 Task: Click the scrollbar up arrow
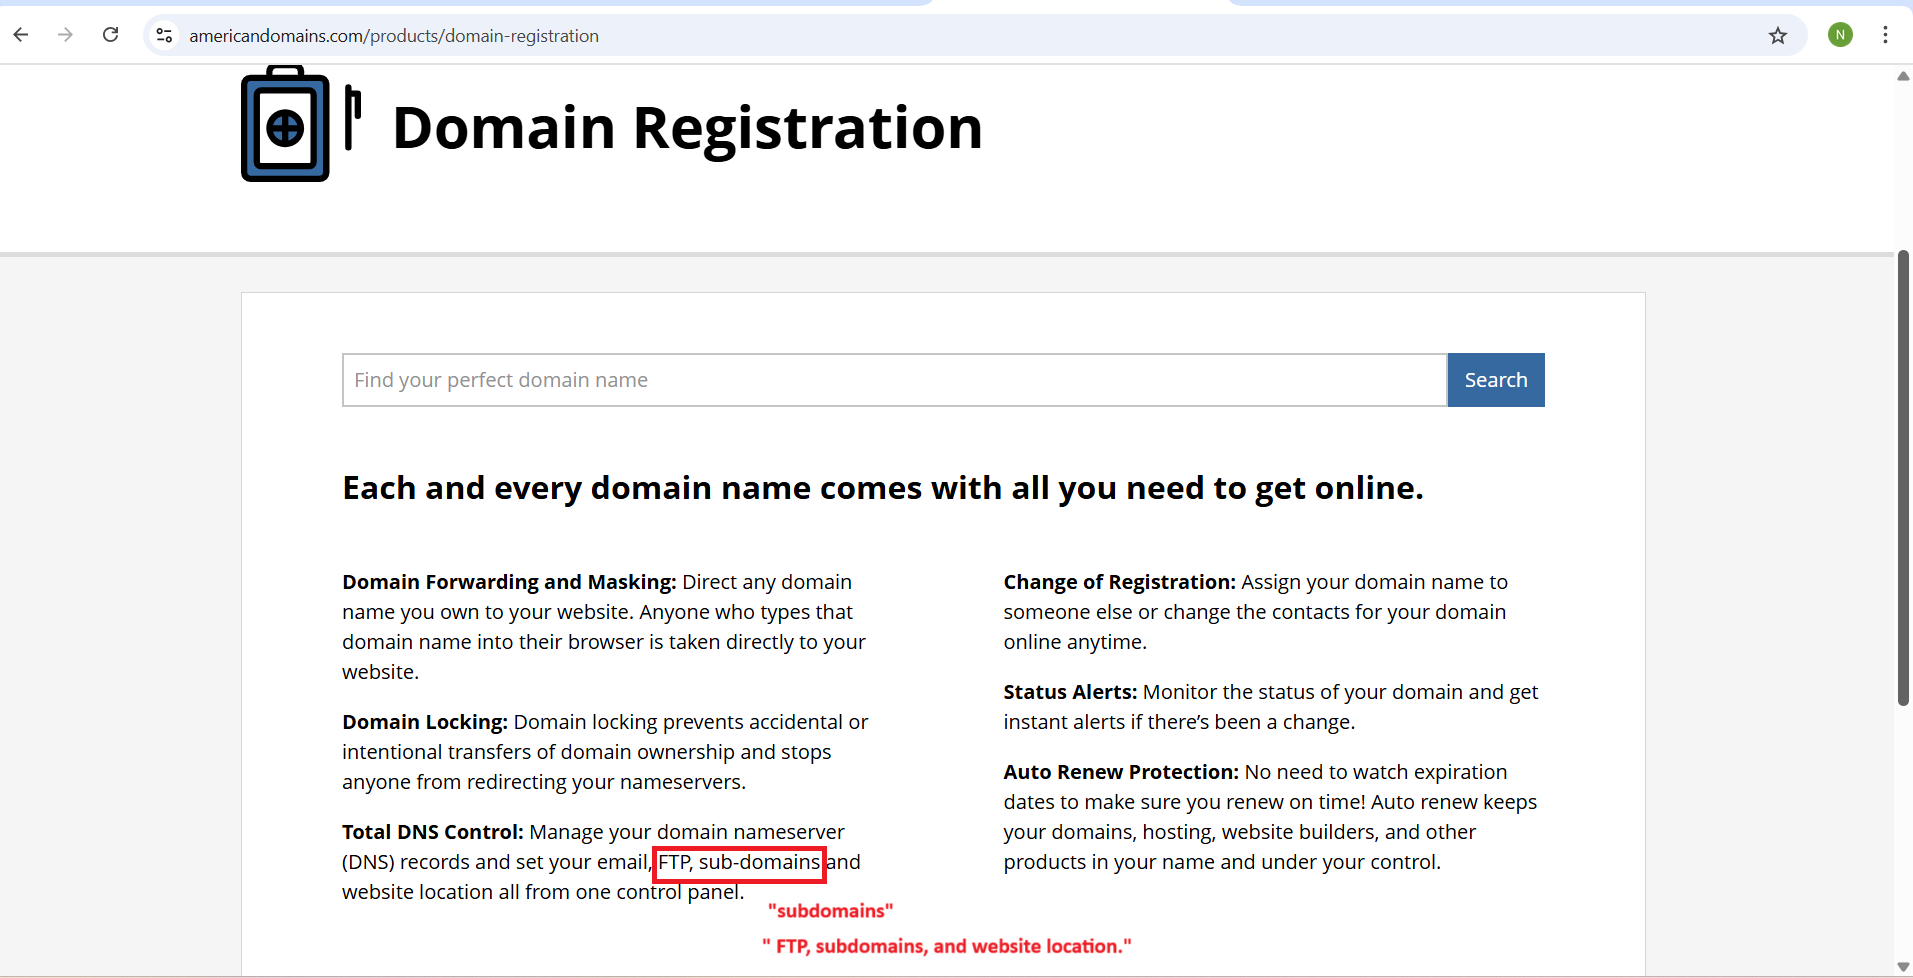[x=1903, y=77]
